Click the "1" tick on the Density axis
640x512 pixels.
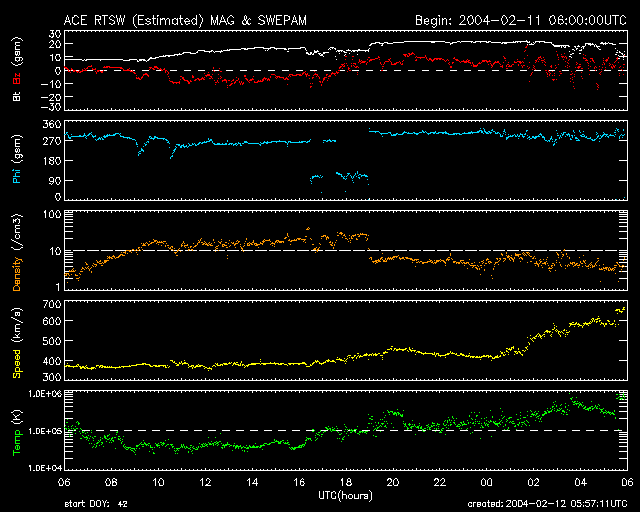coord(58,287)
